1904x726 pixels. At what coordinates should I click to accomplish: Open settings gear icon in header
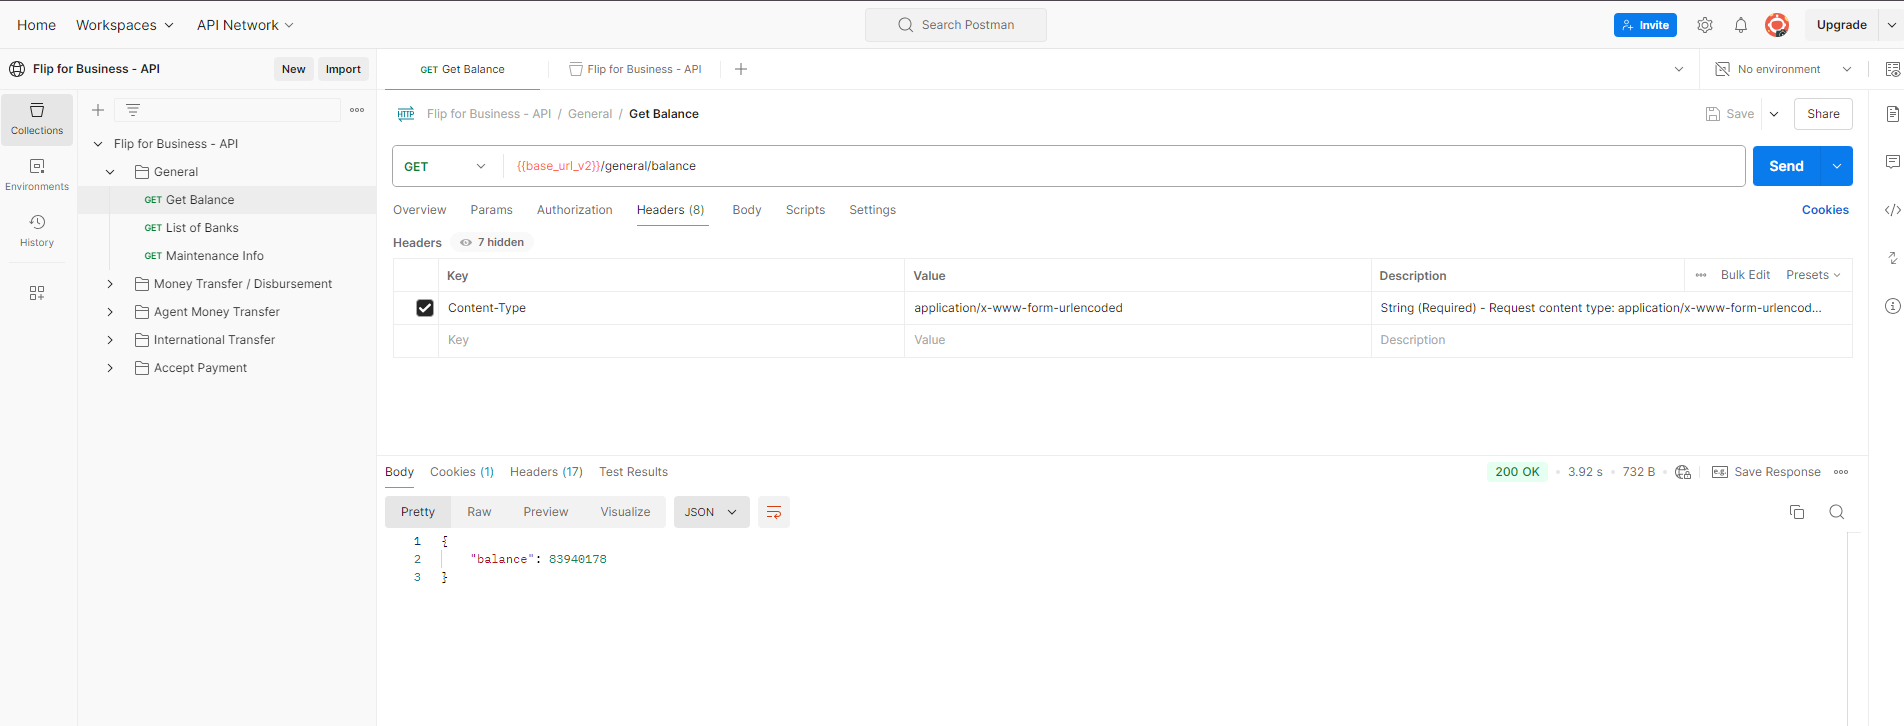[x=1705, y=25]
